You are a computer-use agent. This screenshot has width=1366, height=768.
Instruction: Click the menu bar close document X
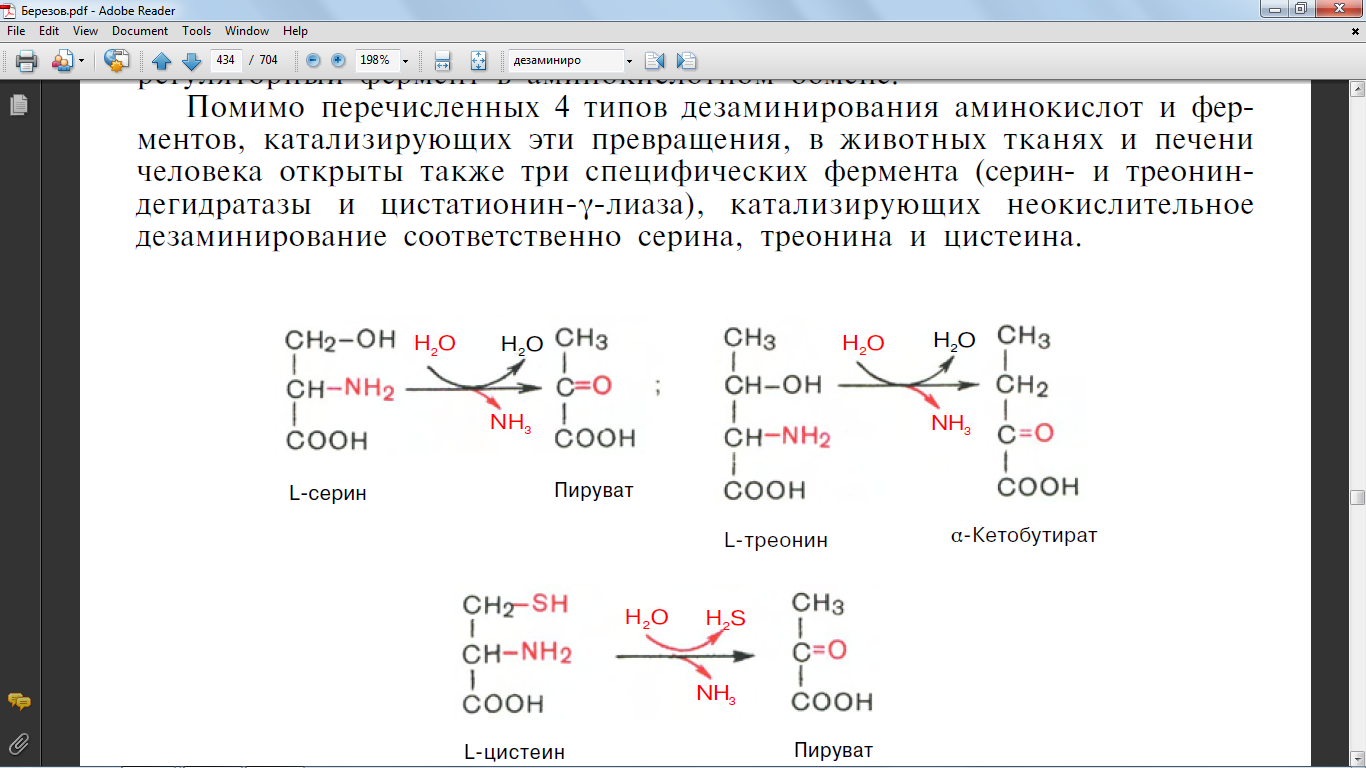pyautogui.click(x=1354, y=31)
